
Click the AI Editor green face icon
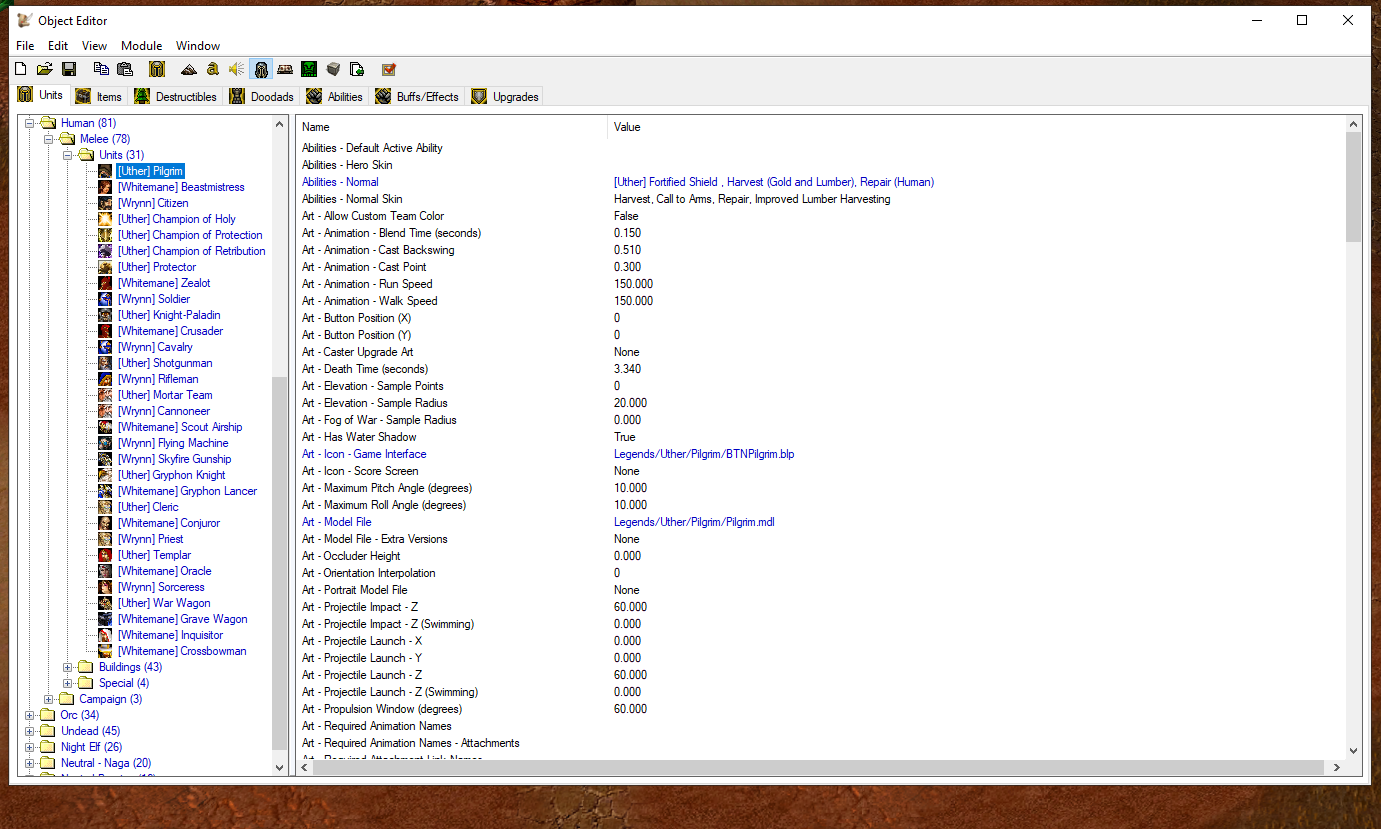click(x=309, y=69)
